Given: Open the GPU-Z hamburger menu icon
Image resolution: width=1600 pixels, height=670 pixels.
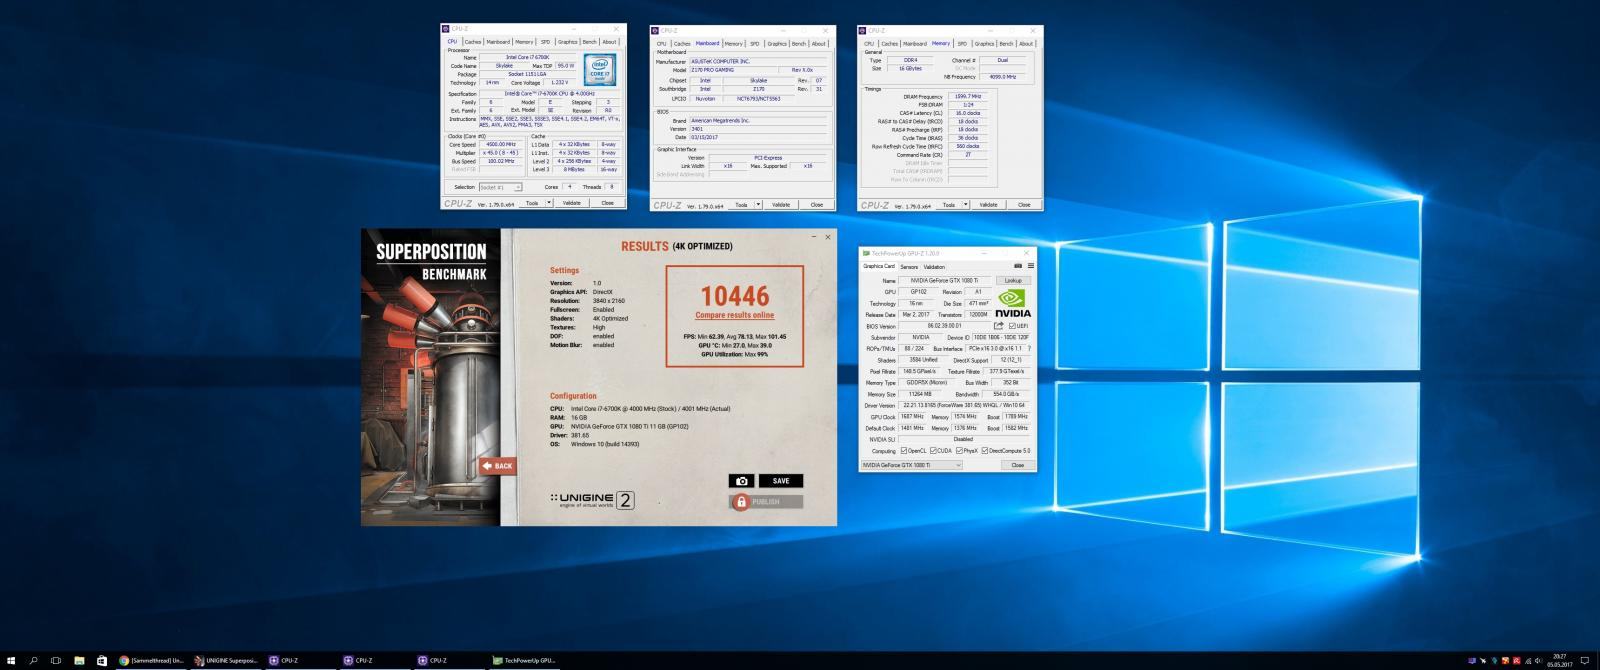Looking at the screenshot, I should click(x=1030, y=266).
